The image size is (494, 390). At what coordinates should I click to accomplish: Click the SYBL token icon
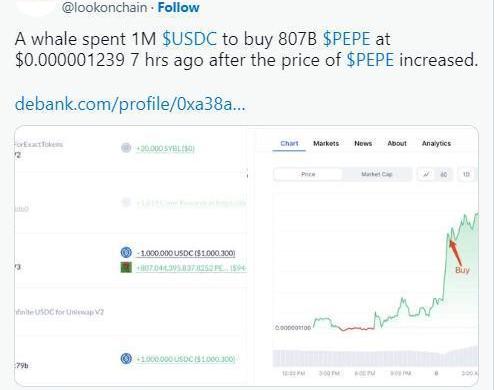tap(126, 148)
